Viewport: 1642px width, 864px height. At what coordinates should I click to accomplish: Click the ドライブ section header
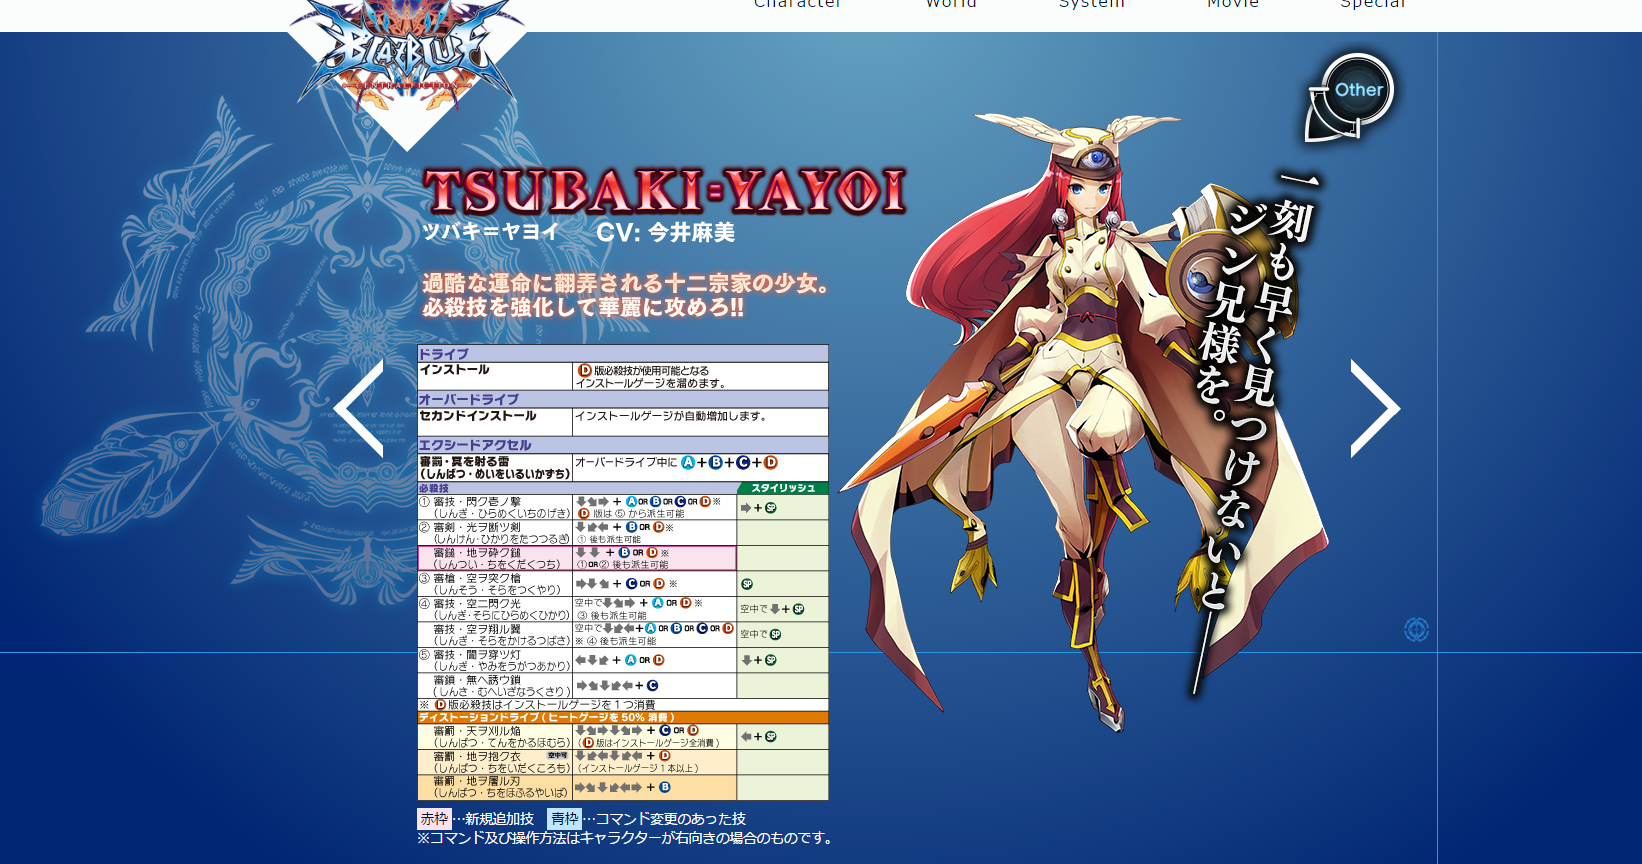[x=623, y=354]
